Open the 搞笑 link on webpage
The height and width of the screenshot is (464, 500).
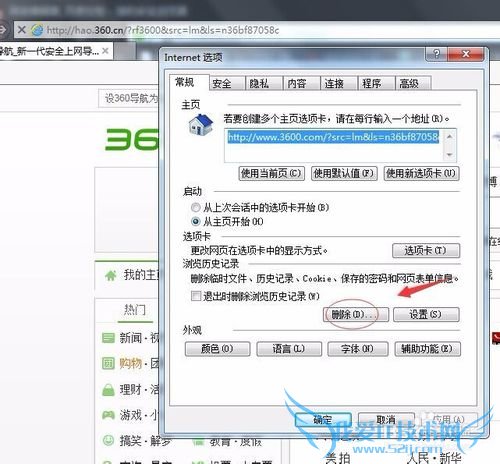pyautogui.click(x=131, y=441)
